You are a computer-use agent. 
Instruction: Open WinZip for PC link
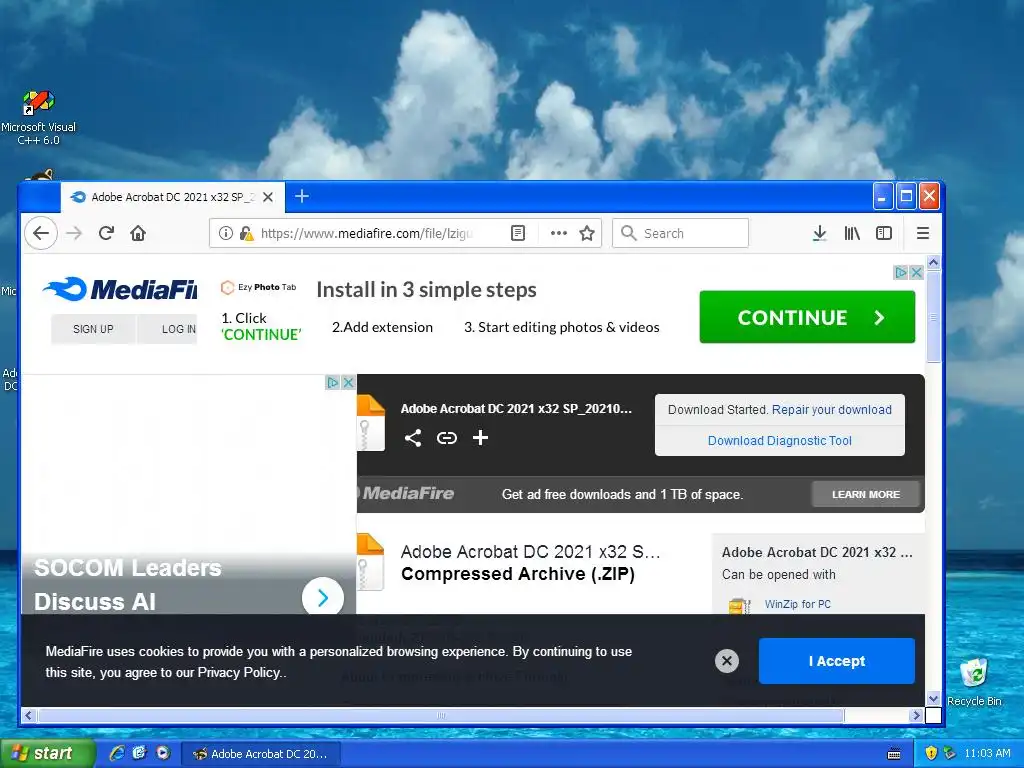[797, 604]
